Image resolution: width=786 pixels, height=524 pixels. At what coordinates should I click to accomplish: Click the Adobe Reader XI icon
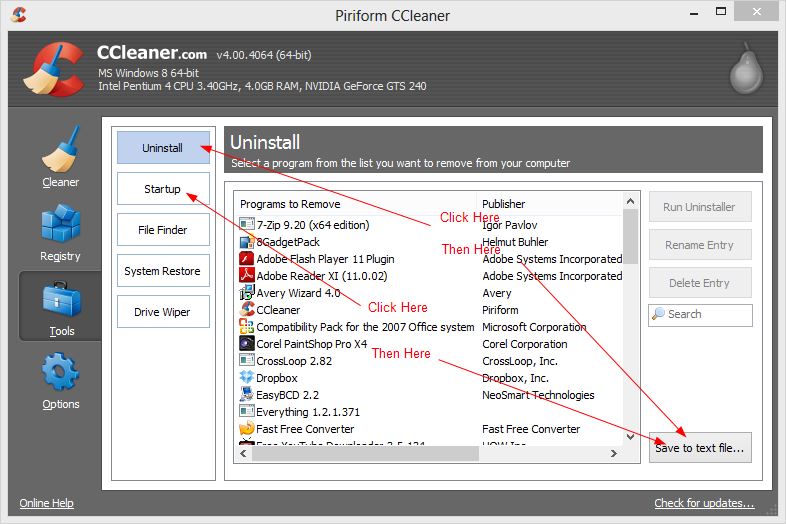(x=247, y=275)
